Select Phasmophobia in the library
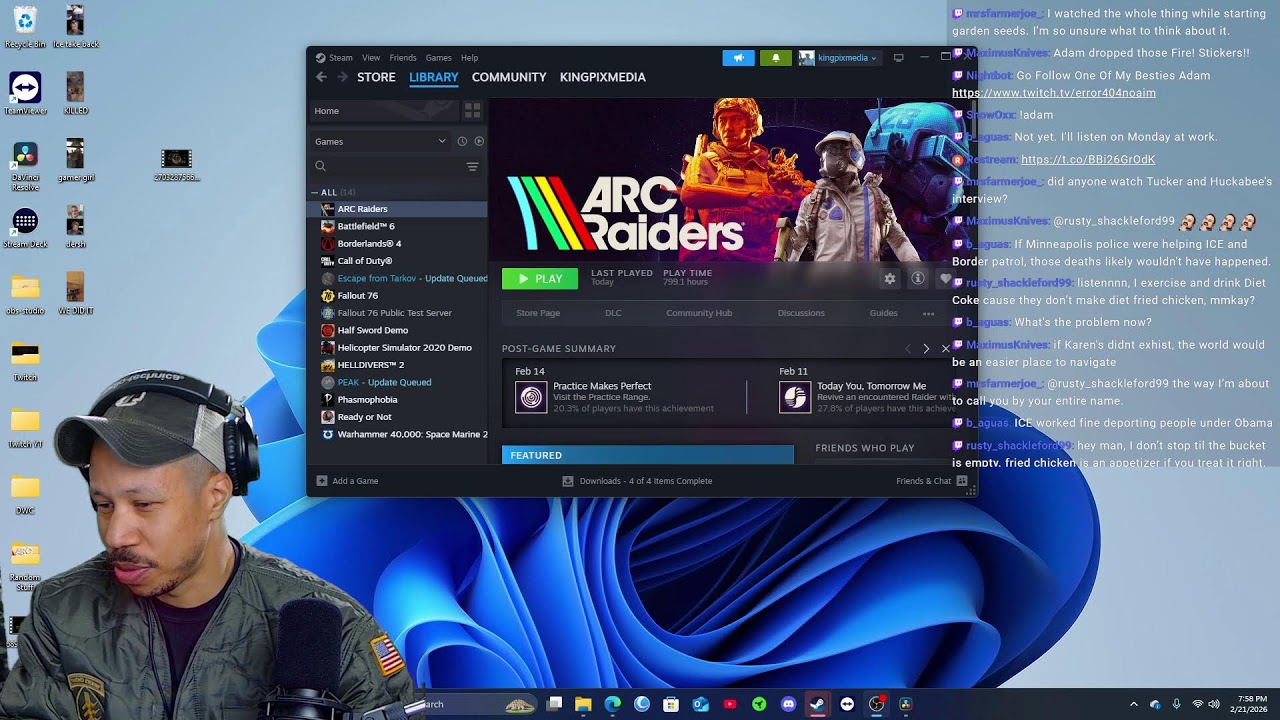This screenshot has height=720, width=1280. coord(397,400)
